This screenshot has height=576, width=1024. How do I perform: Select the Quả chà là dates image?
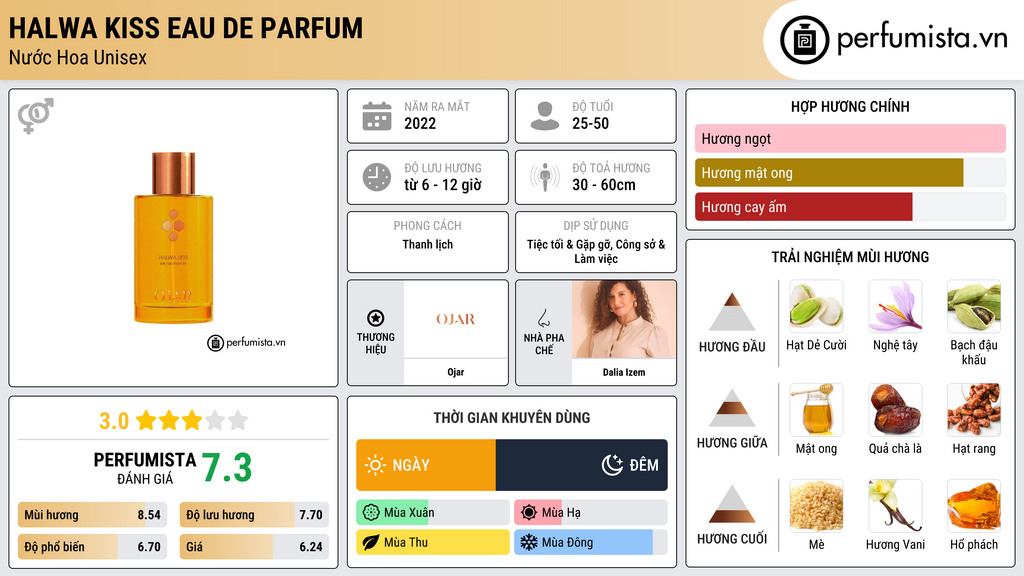pyautogui.click(x=895, y=409)
